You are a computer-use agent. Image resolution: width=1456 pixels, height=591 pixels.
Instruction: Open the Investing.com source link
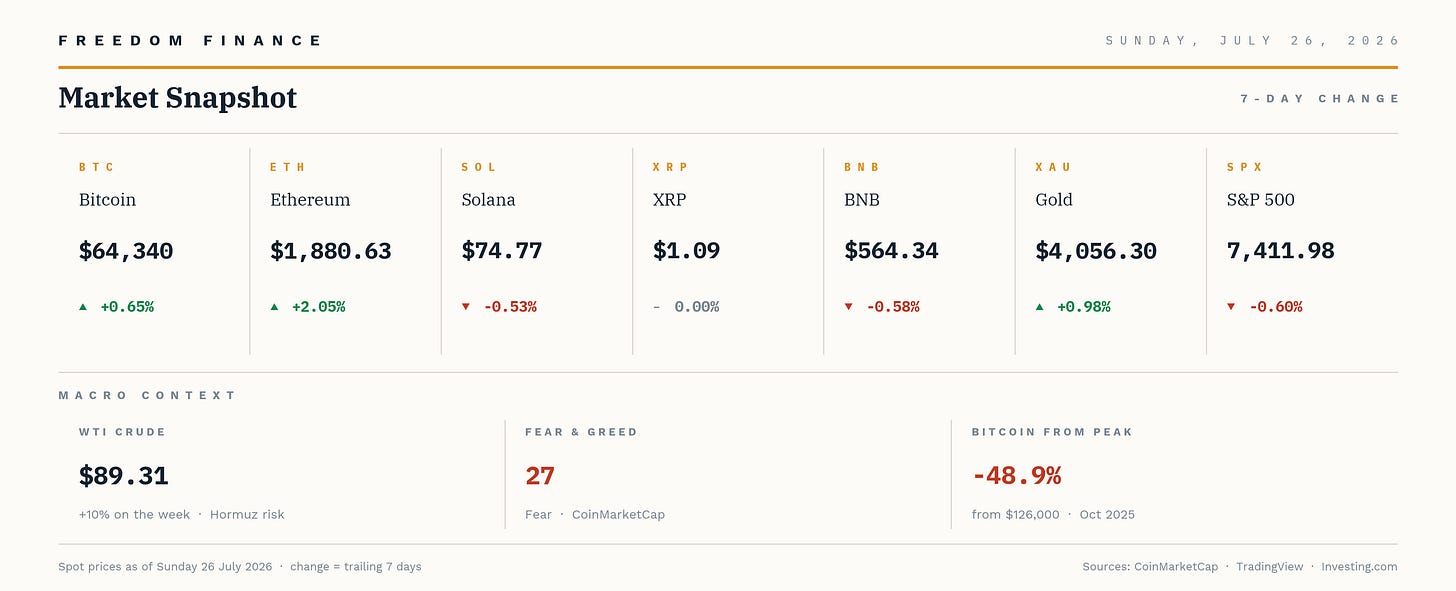[x=1359, y=567]
